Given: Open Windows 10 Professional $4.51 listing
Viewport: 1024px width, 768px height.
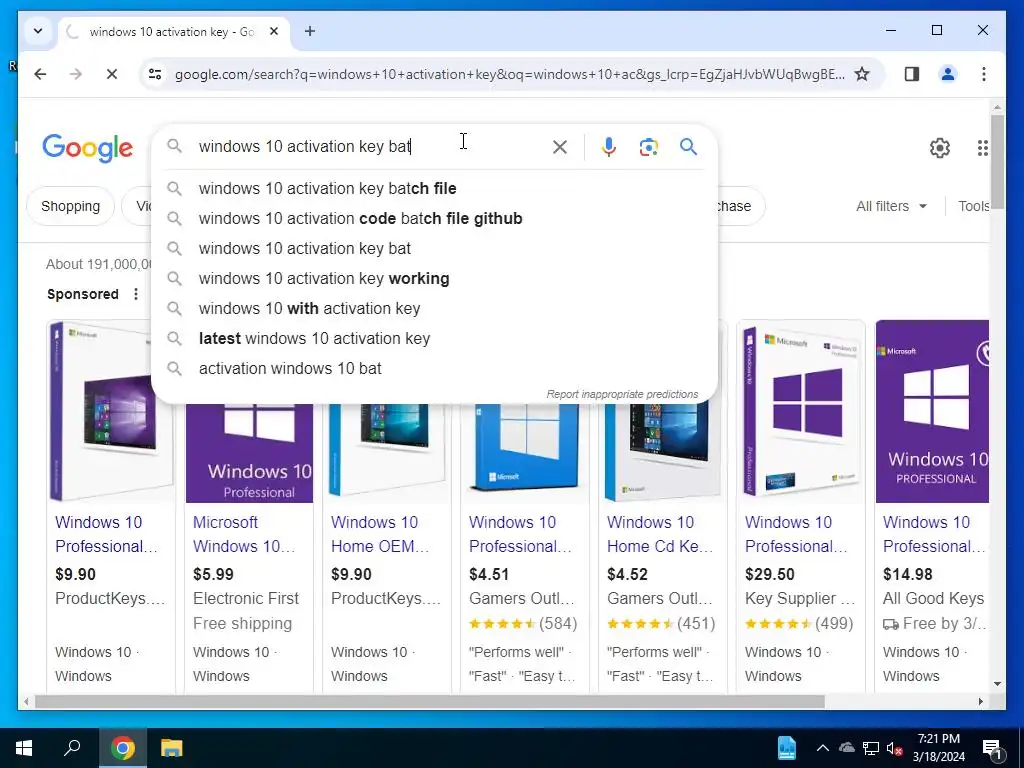Looking at the screenshot, I should (x=520, y=534).
